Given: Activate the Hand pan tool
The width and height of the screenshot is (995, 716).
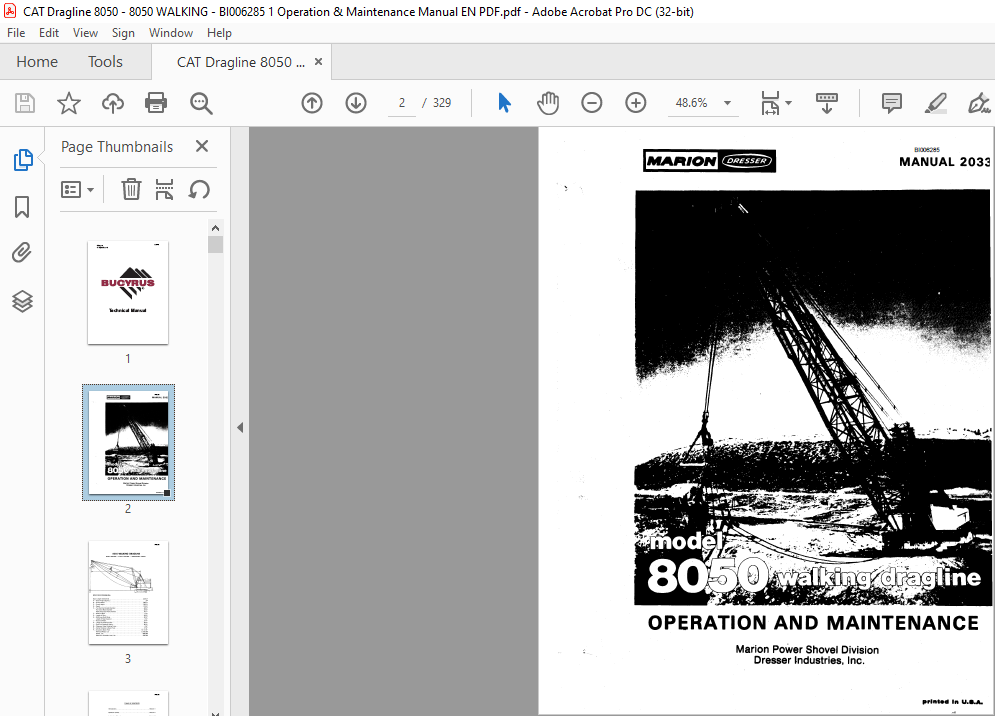Looking at the screenshot, I should 548,103.
